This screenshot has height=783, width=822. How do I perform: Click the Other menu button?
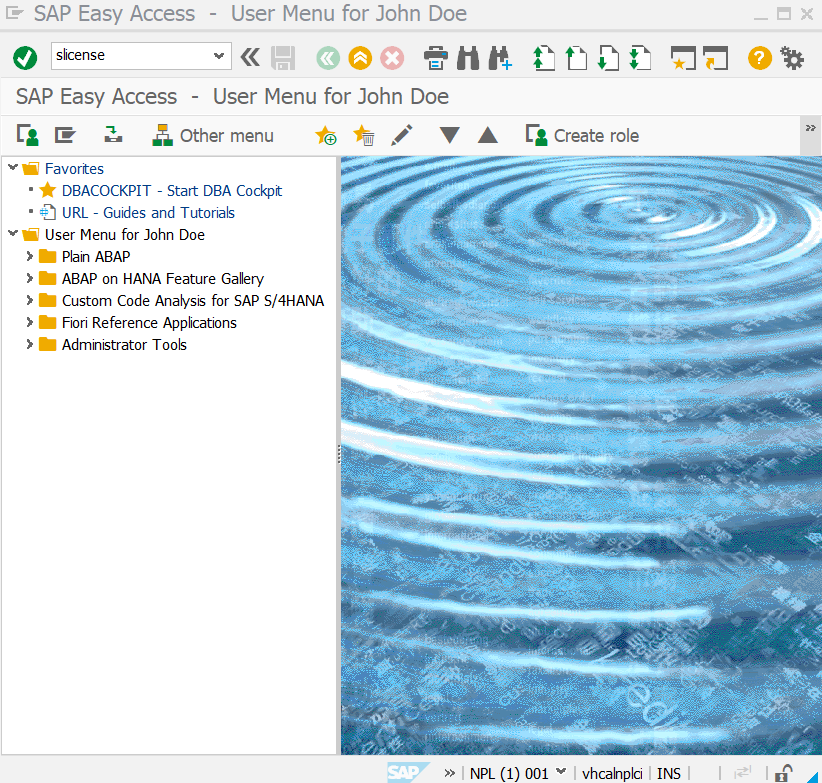[x=213, y=135]
